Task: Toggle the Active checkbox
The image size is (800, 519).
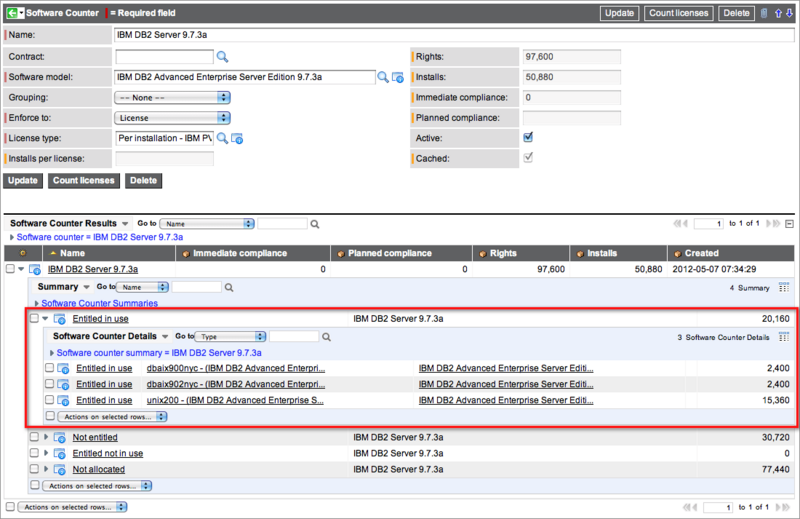Action: click(528, 137)
